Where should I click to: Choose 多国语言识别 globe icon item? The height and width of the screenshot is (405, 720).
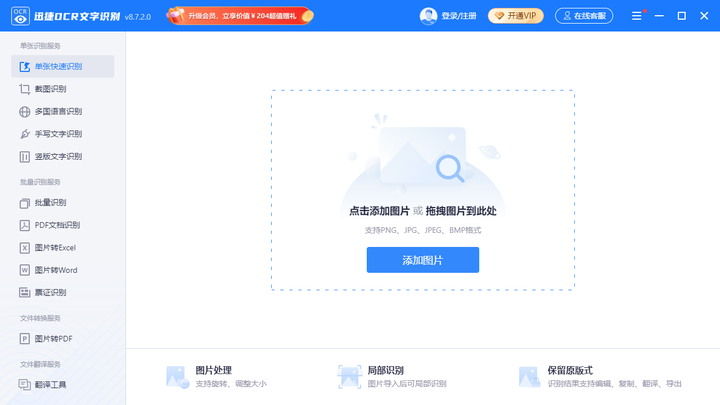click(x=62, y=112)
